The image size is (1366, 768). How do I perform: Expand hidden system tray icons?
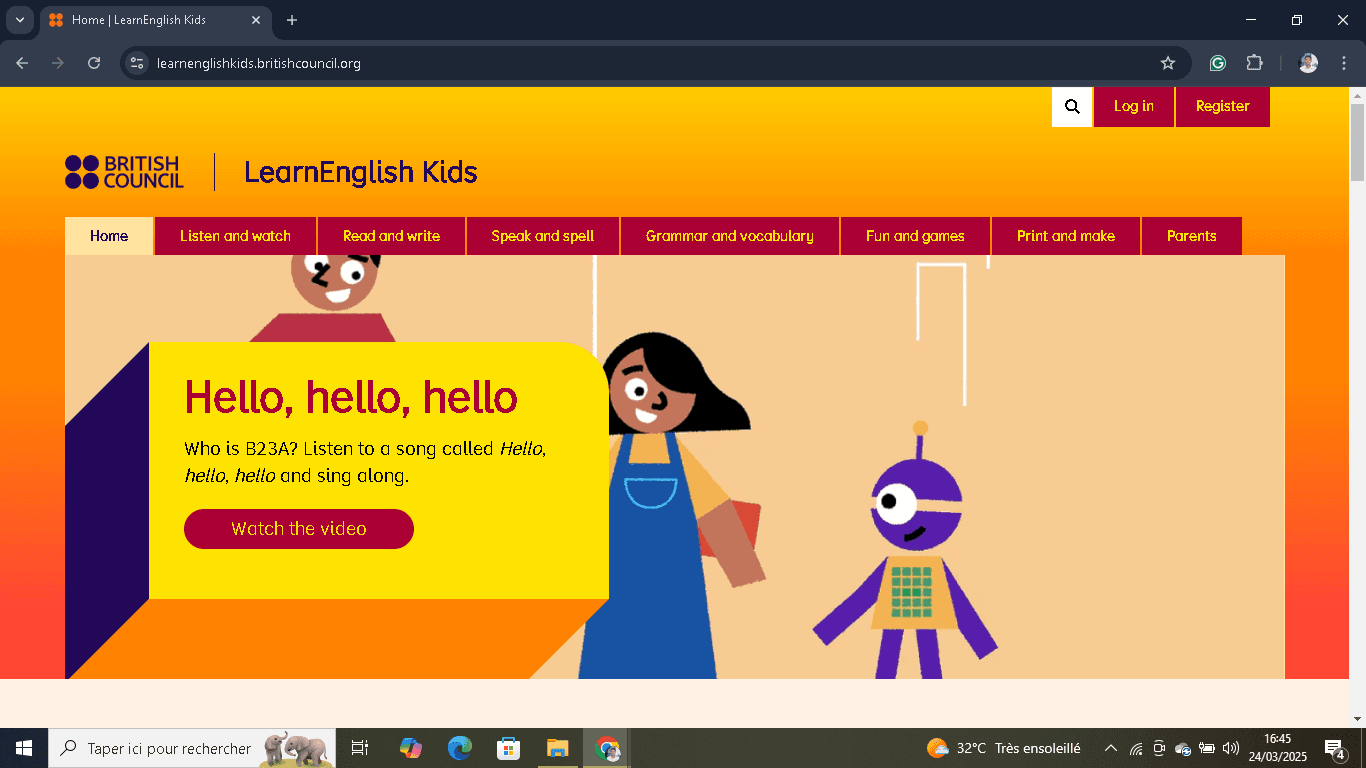[1110, 747]
